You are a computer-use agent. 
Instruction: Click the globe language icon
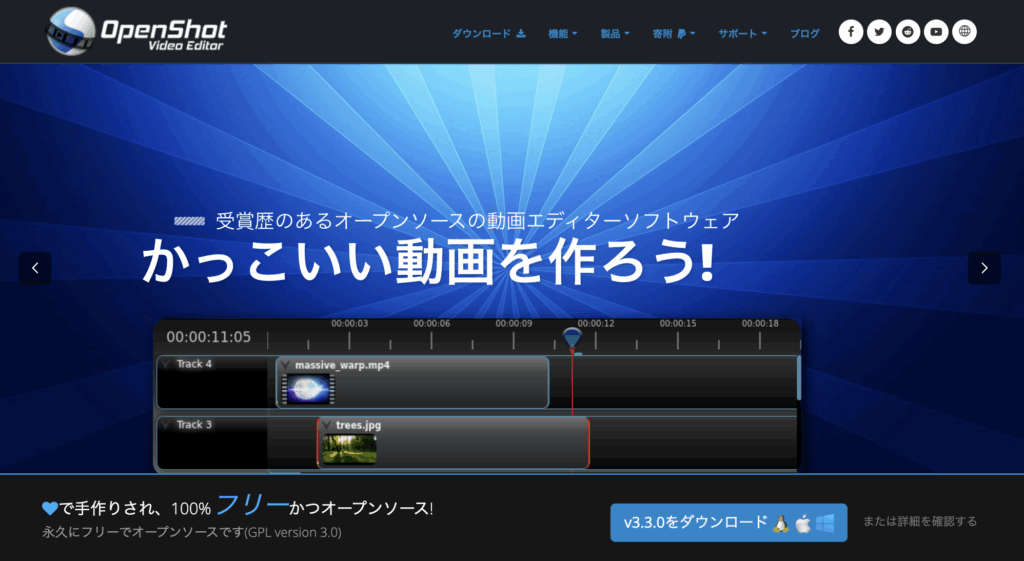point(964,33)
